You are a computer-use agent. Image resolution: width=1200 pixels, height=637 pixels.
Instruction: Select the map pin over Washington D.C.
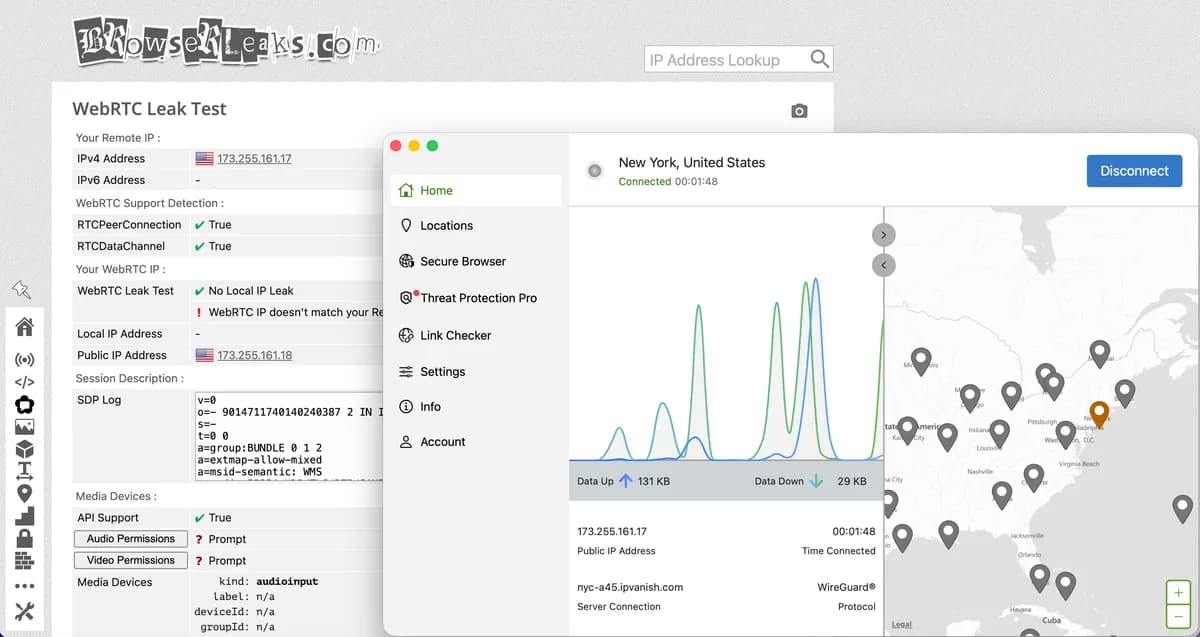click(x=1066, y=434)
